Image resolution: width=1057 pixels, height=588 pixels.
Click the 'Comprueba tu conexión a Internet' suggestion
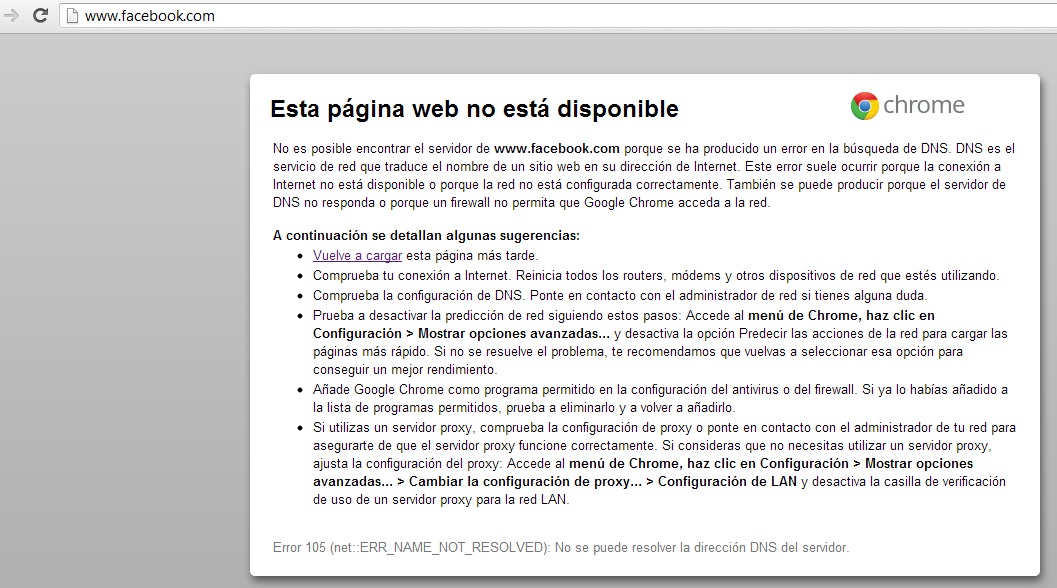point(656,275)
